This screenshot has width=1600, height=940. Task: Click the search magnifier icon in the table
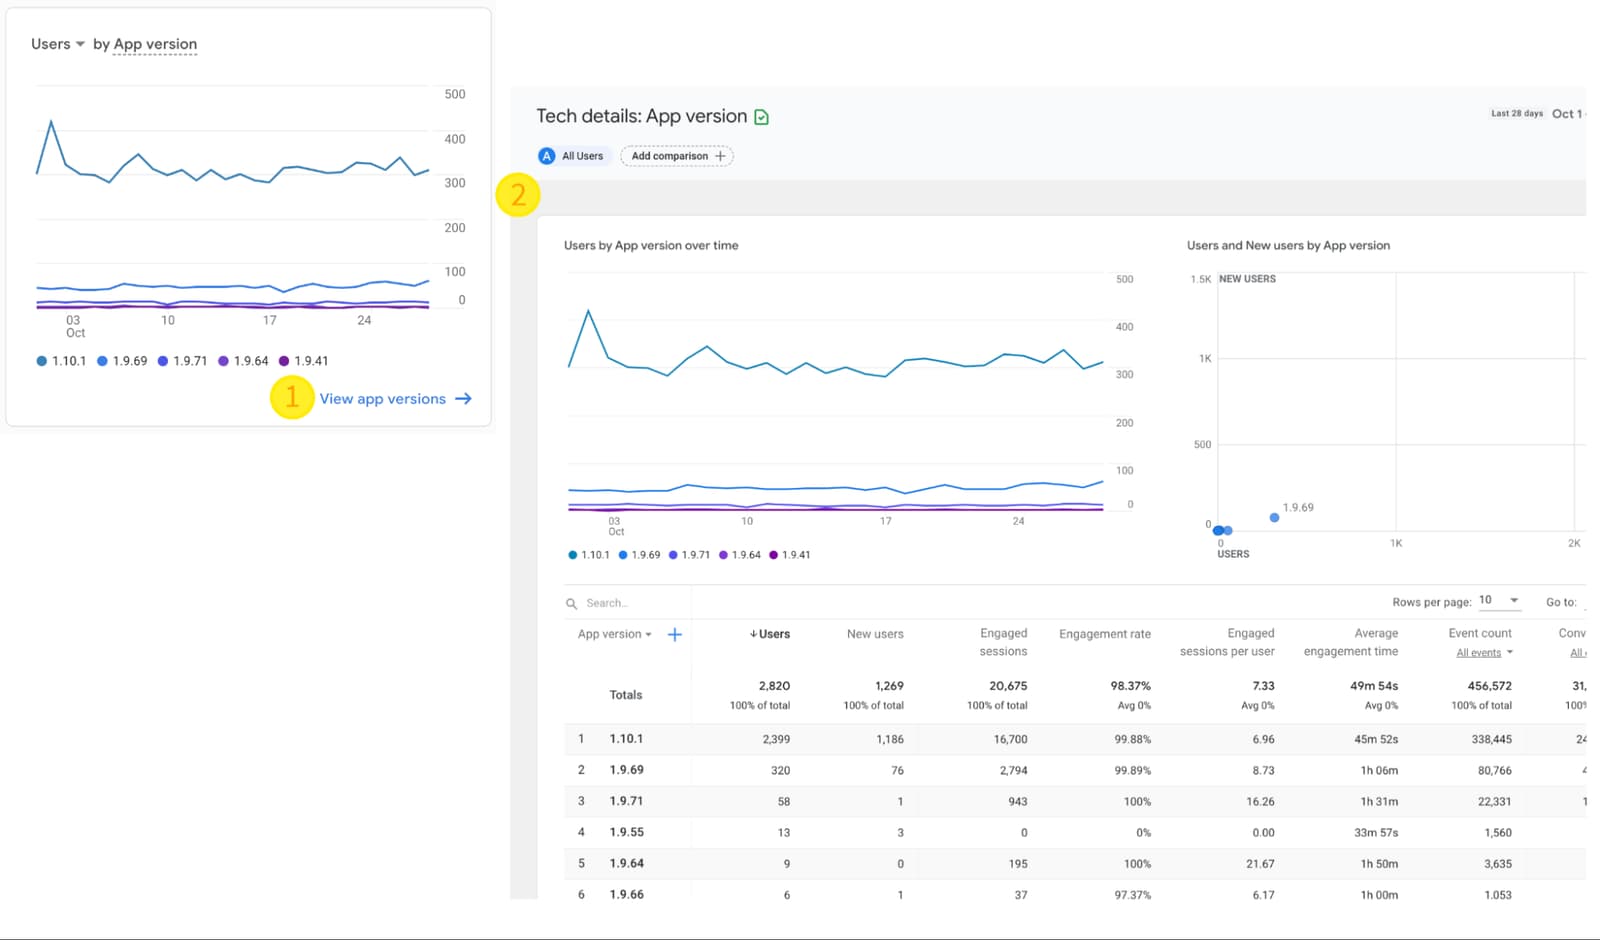coord(572,604)
